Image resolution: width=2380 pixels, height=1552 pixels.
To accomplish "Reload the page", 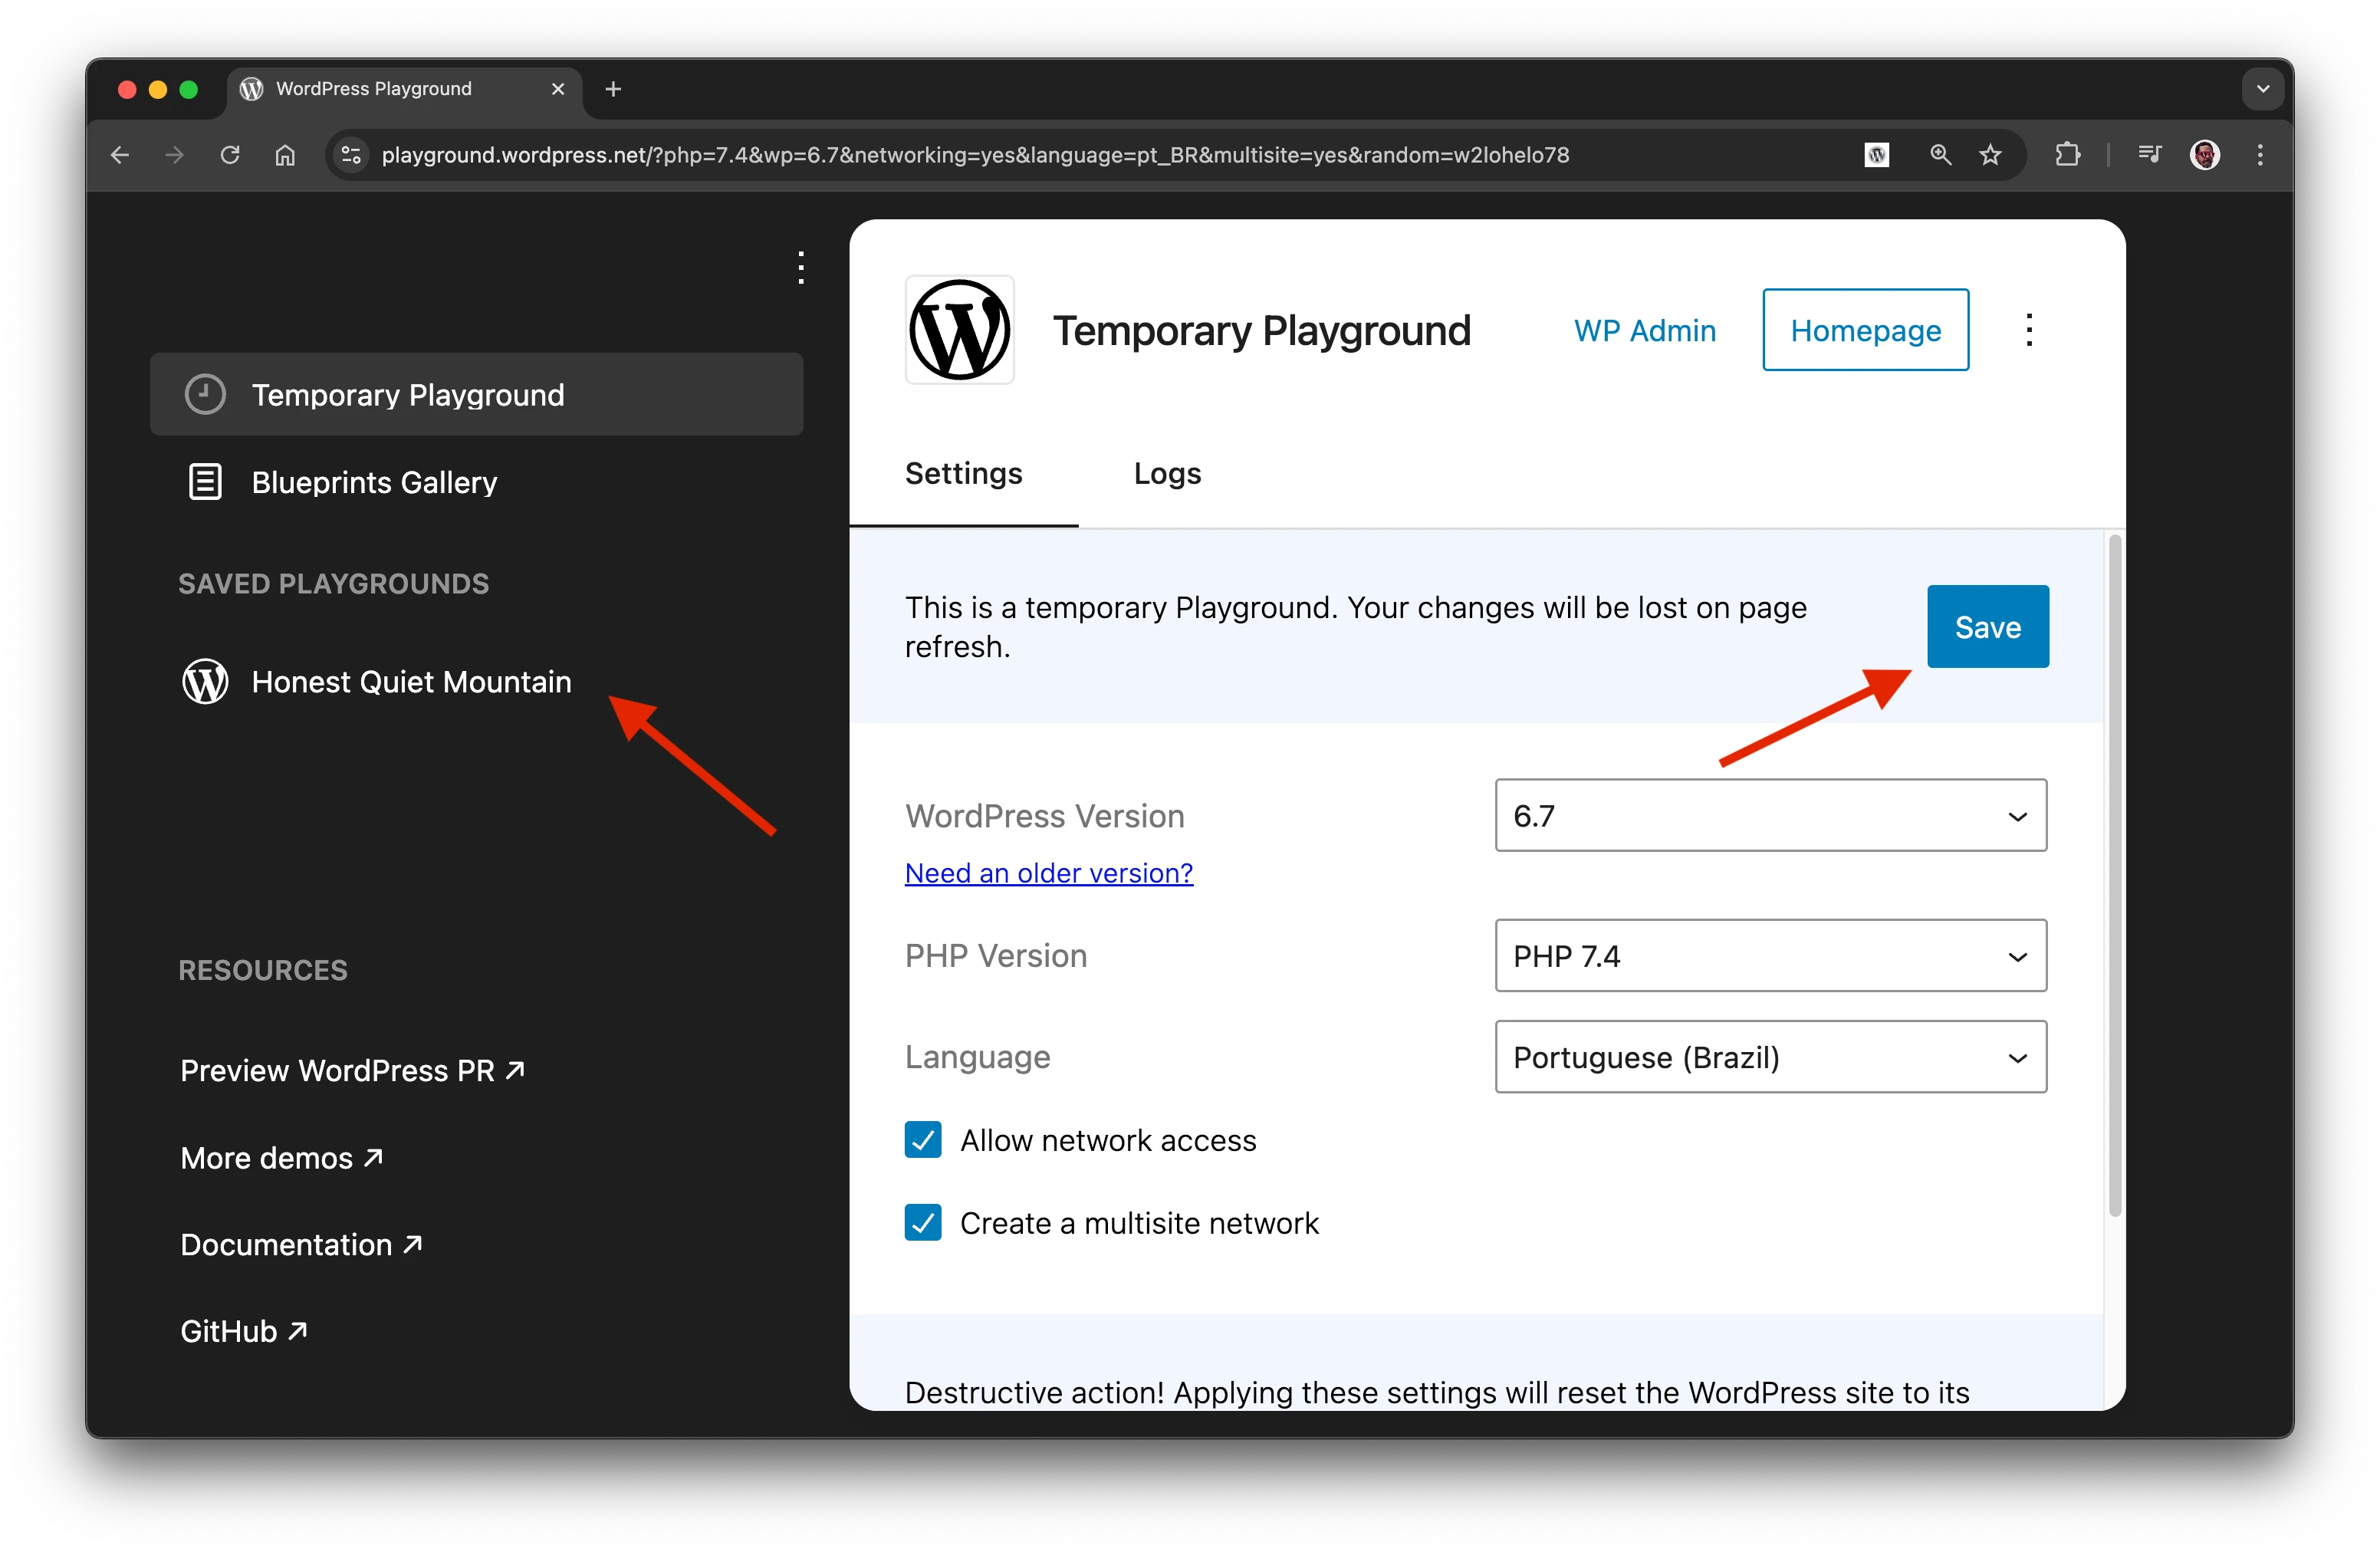I will (x=230, y=155).
